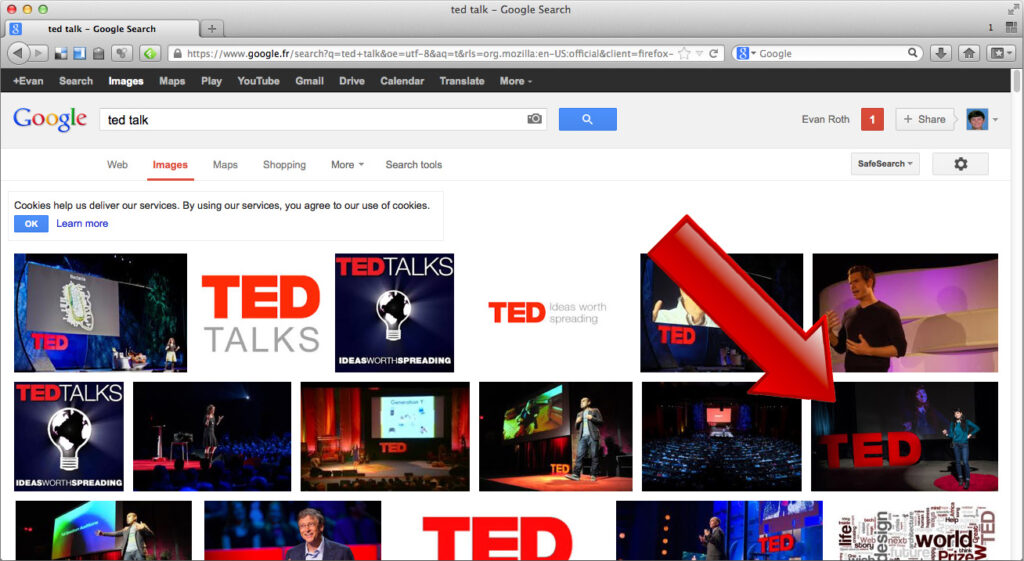Bookmark page with the star icon
This screenshot has width=1024, height=561.
684,54
